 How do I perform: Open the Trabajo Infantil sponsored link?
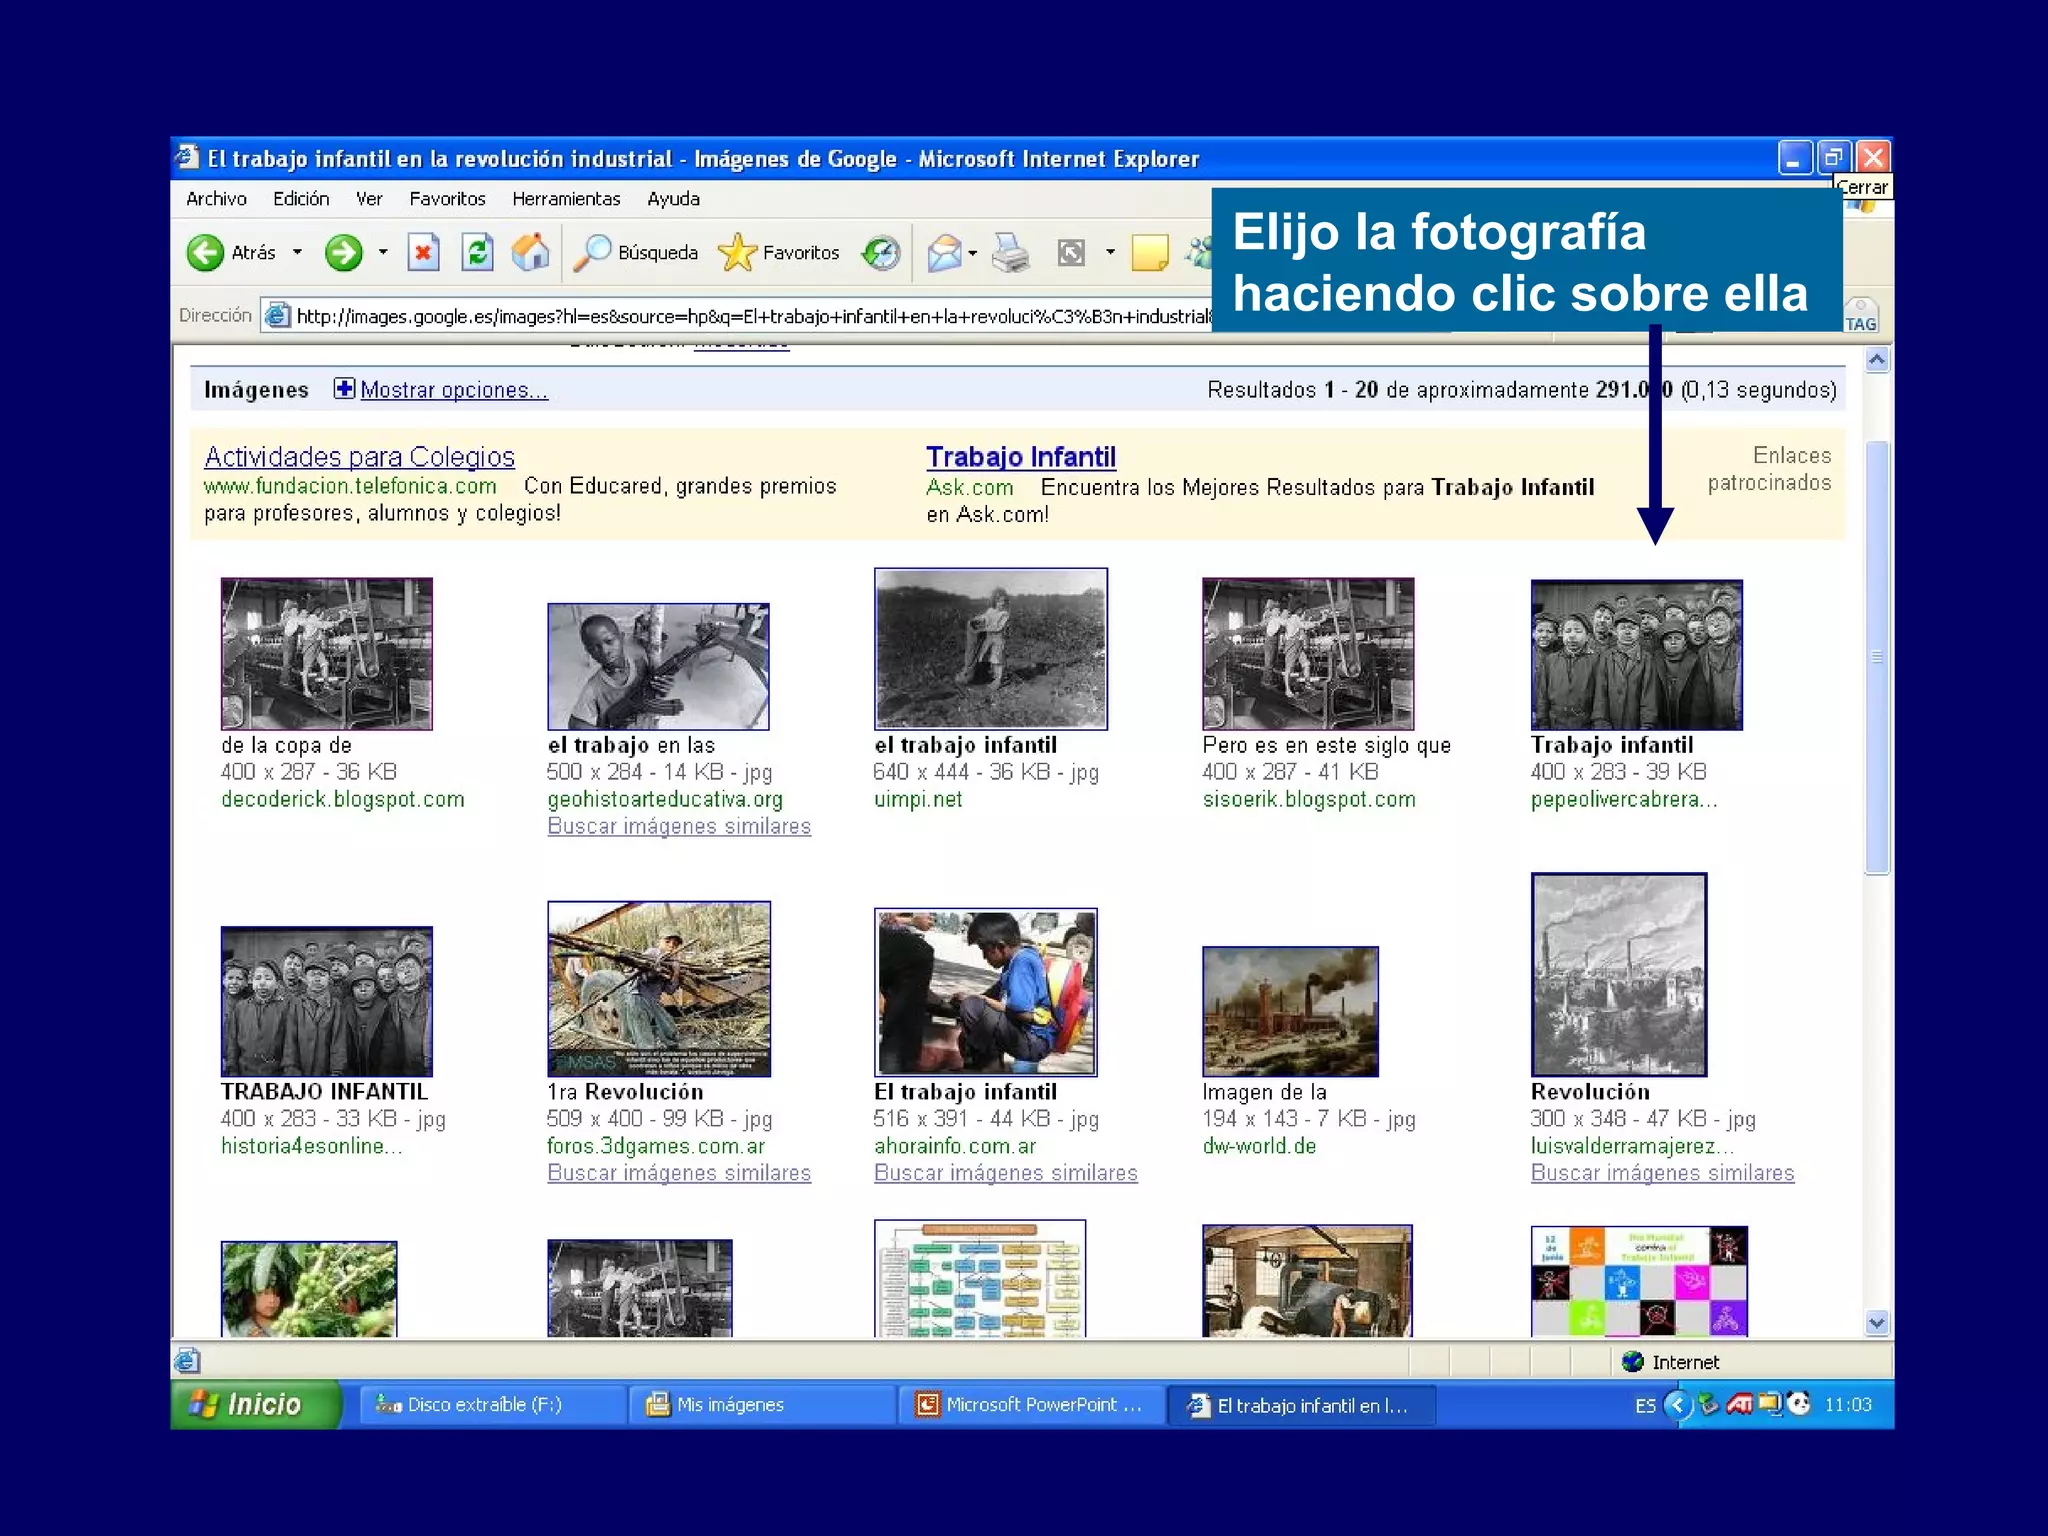click(x=1020, y=457)
